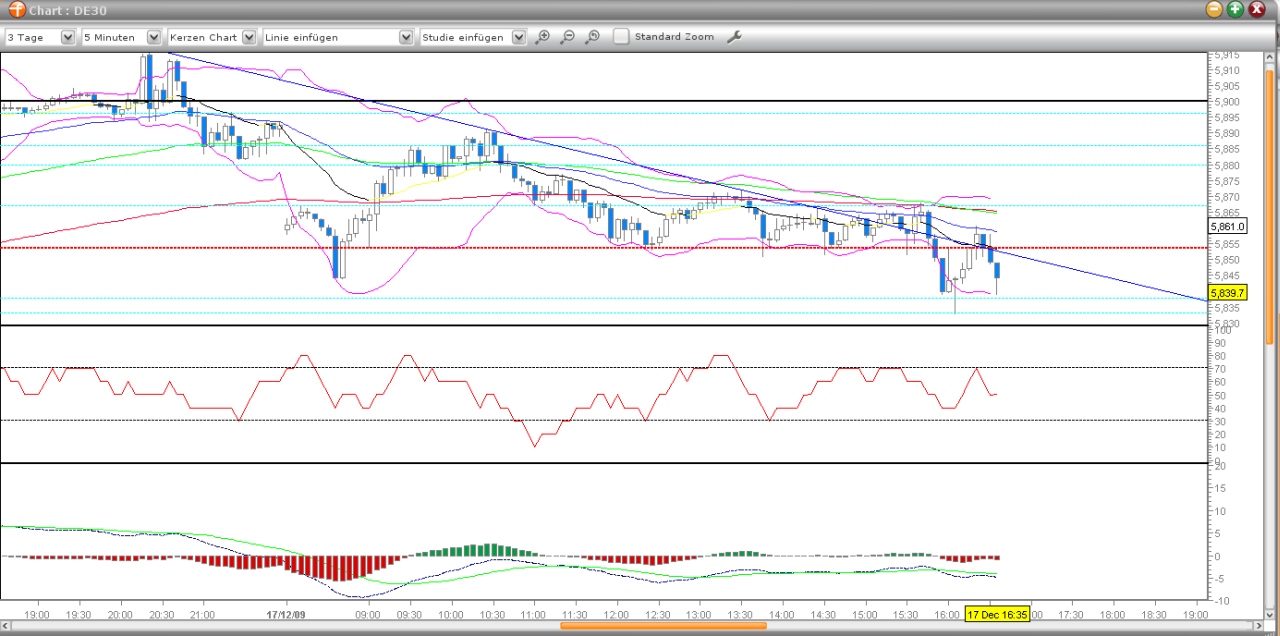This screenshot has width=1280, height=636.
Task: Open the '5 Minuten' interval dropdown
Action: 152,36
